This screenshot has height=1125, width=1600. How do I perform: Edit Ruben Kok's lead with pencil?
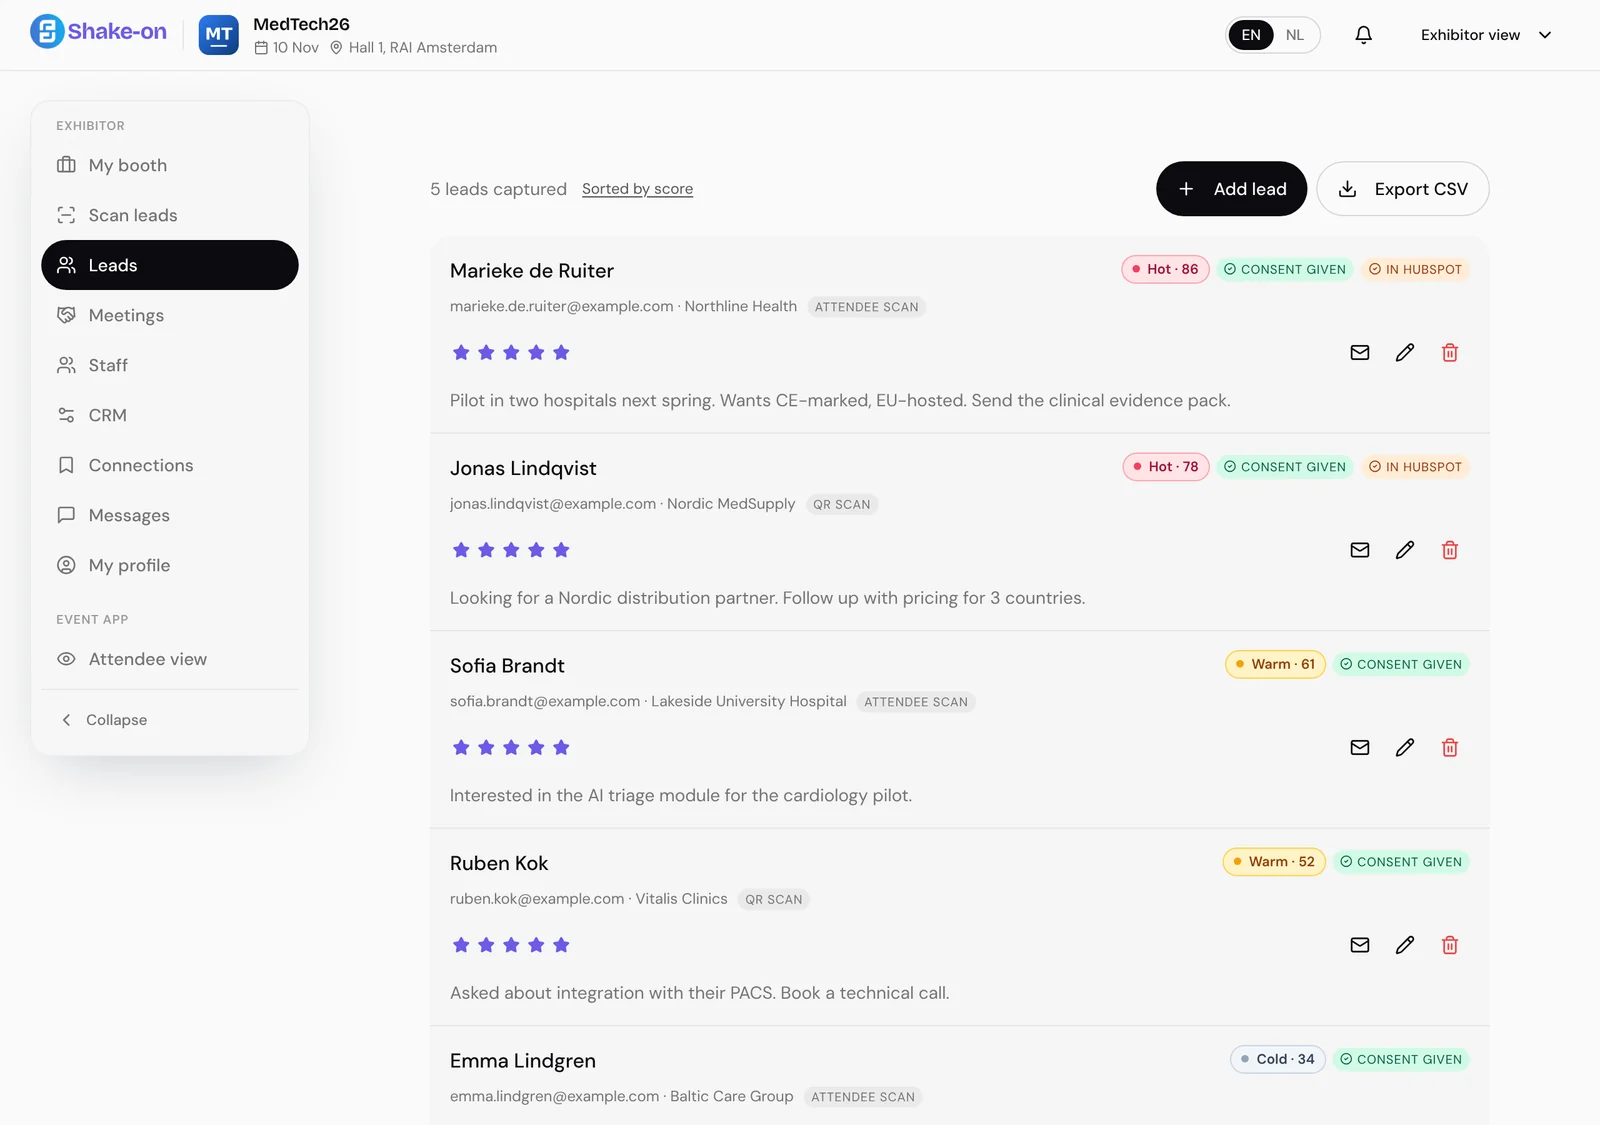(x=1405, y=945)
